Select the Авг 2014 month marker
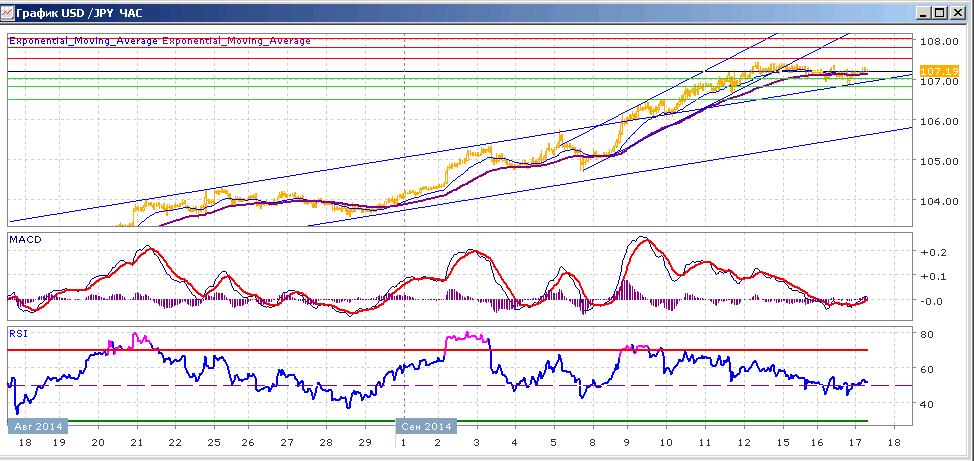Viewport: 974px width, 461px height. (x=37, y=426)
